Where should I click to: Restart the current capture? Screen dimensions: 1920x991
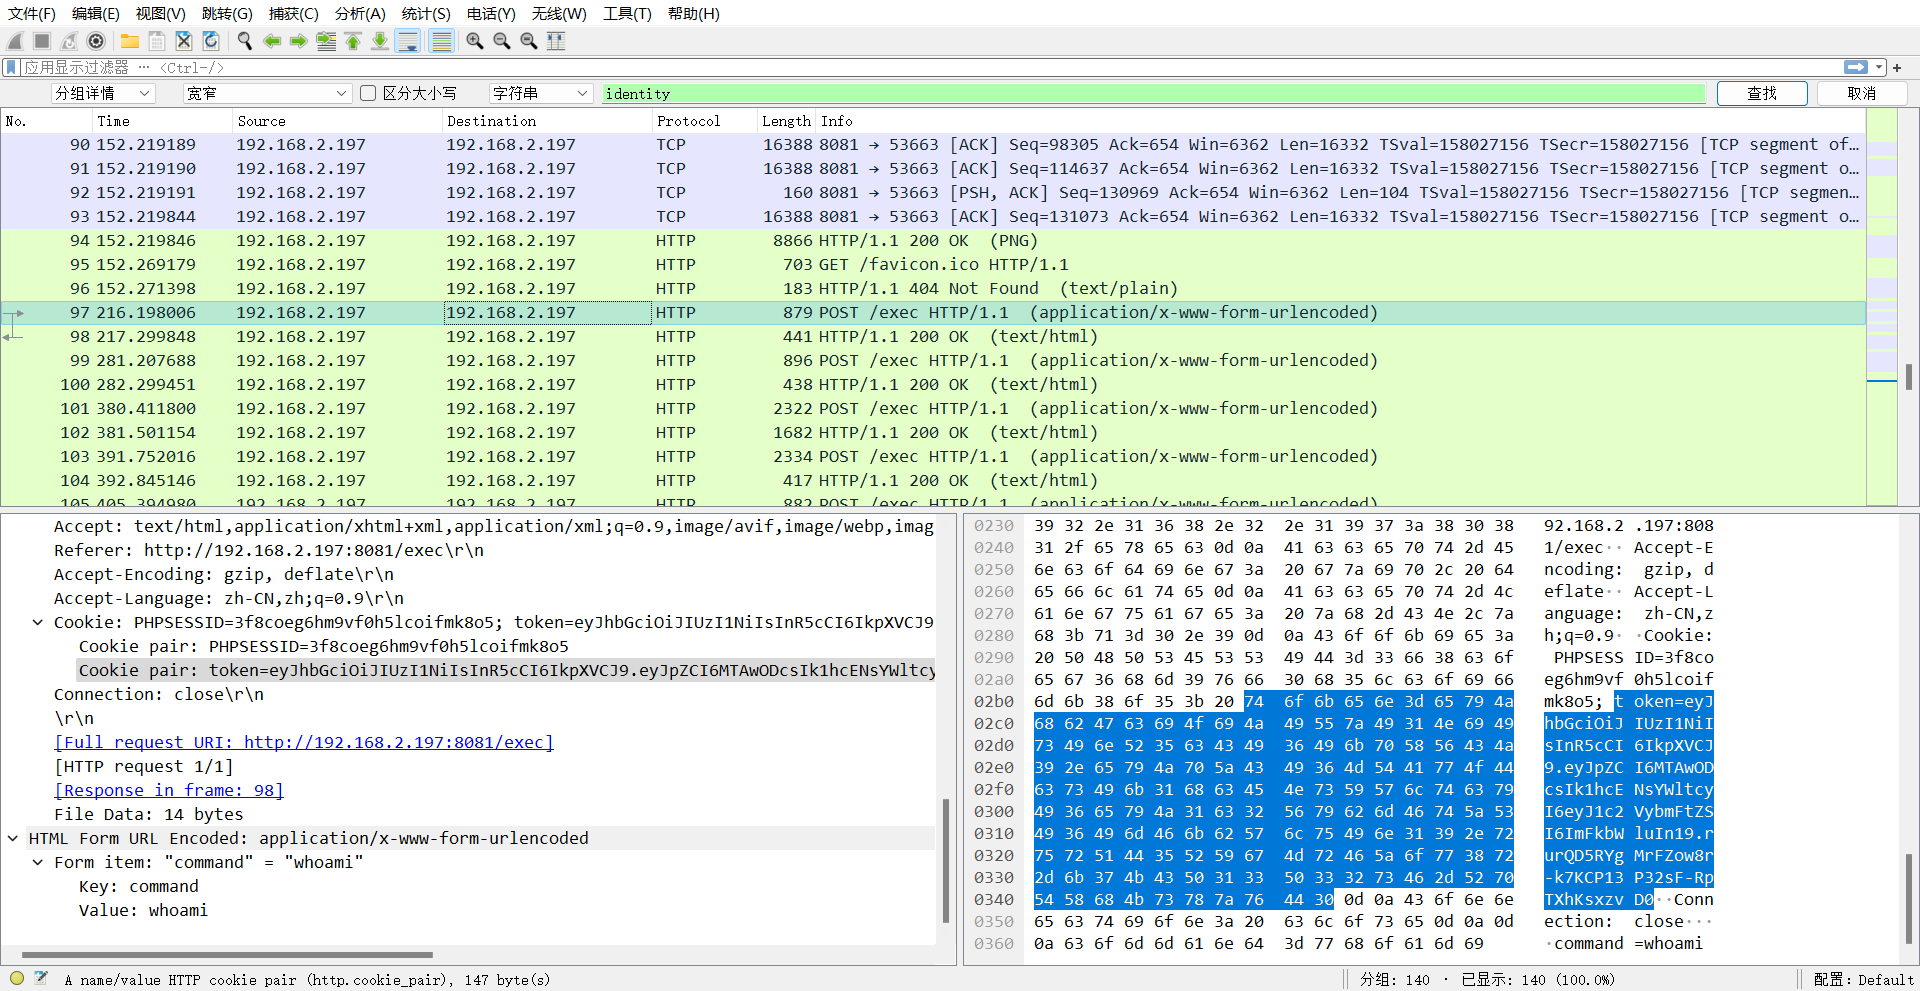click(x=69, y=41)
